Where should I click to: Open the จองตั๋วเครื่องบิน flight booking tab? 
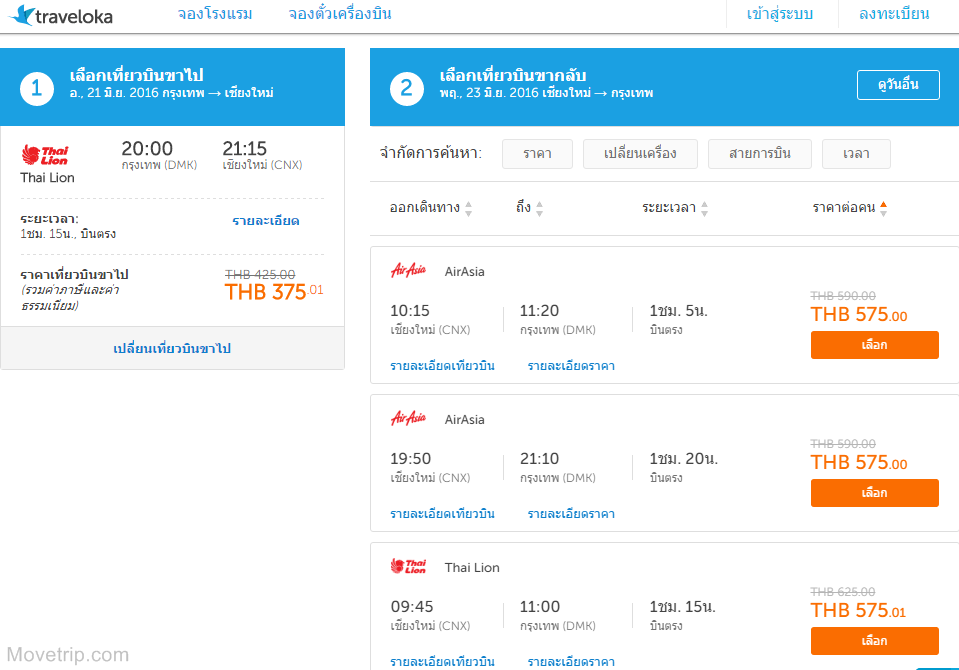click(340, 15)
